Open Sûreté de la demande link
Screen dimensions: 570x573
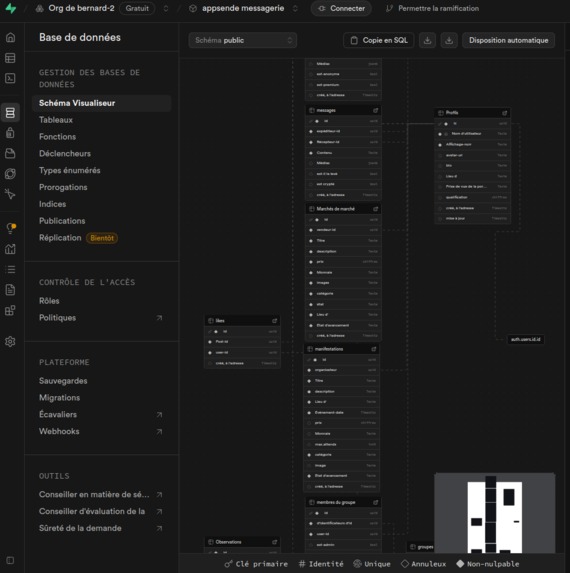101,528
